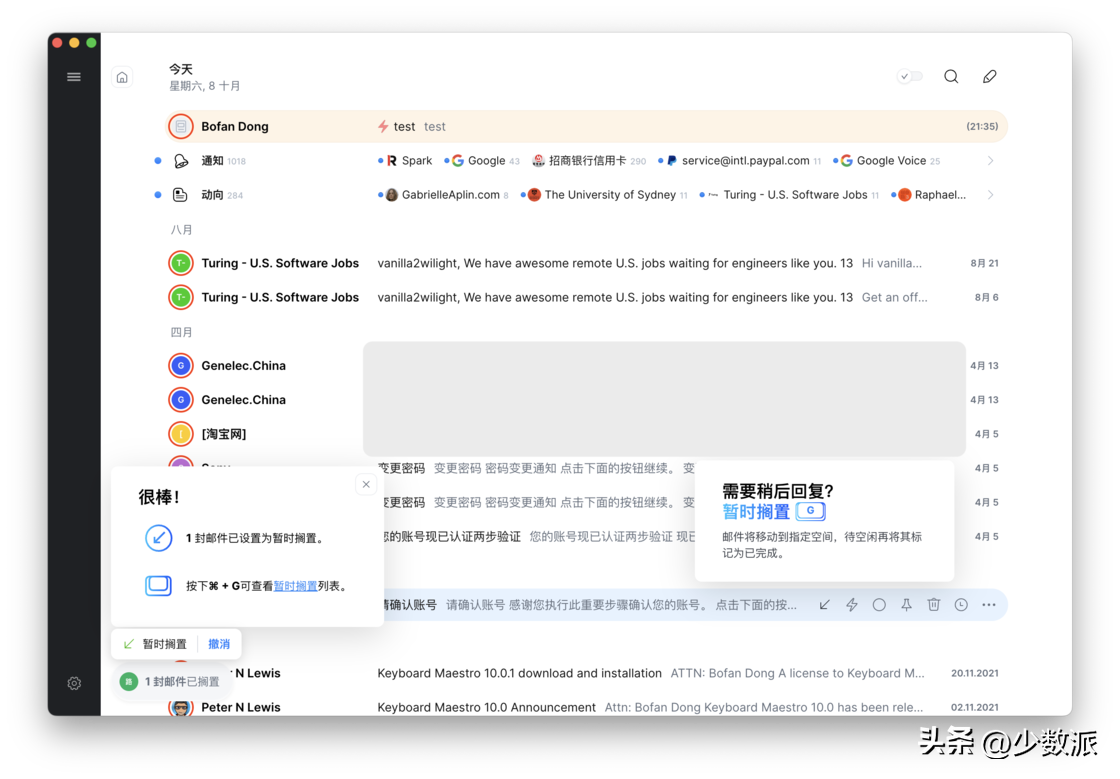The image size is (1120, 779).
Task: Snooze hovered email with clock icon
Action: tap(961, 605)
